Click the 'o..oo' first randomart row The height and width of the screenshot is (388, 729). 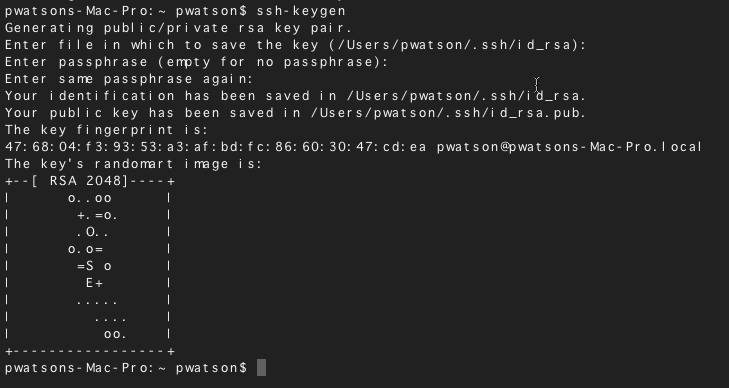tap(89, 198)
